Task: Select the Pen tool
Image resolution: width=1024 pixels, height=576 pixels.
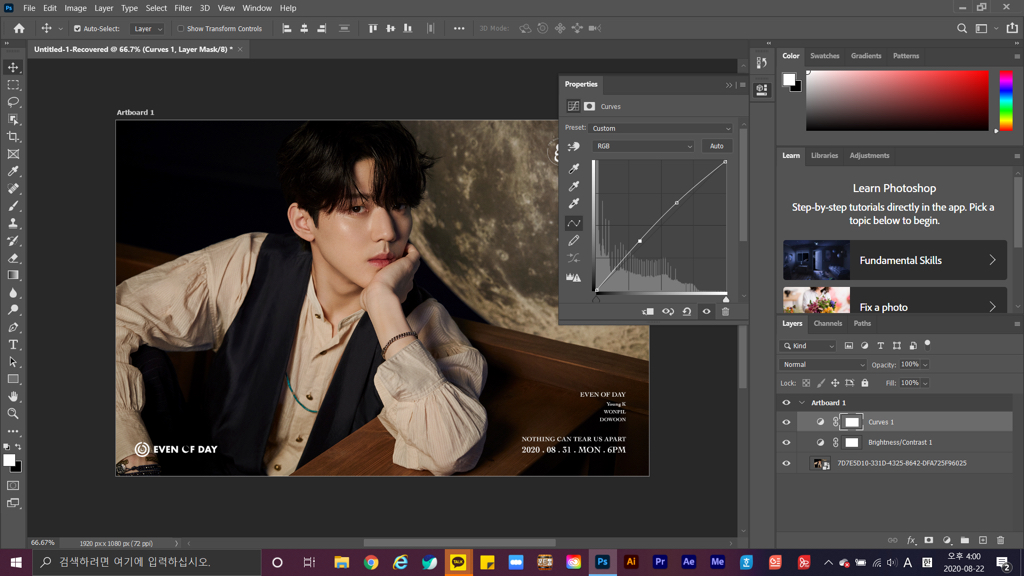Action: (x=13, y=327)
